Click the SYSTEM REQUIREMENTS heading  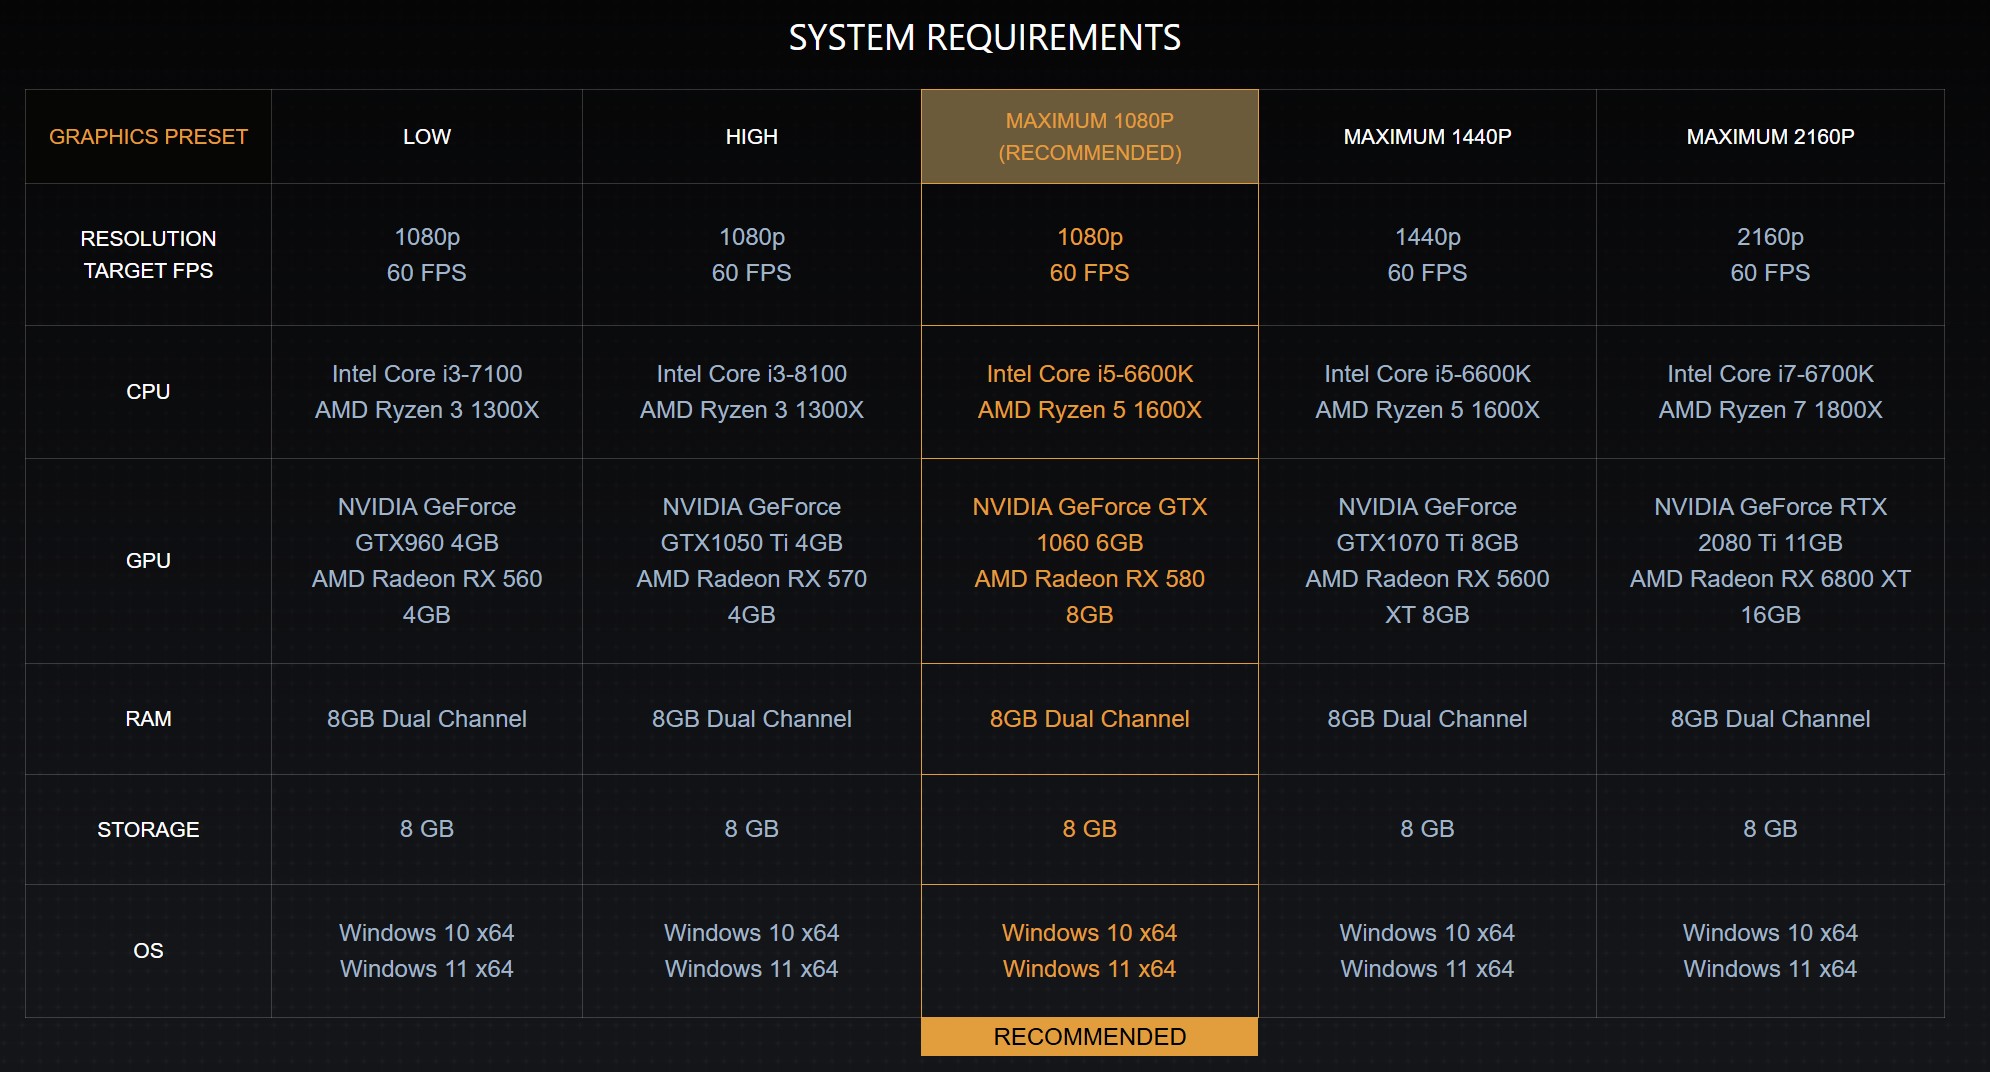[x=984, y=38]
